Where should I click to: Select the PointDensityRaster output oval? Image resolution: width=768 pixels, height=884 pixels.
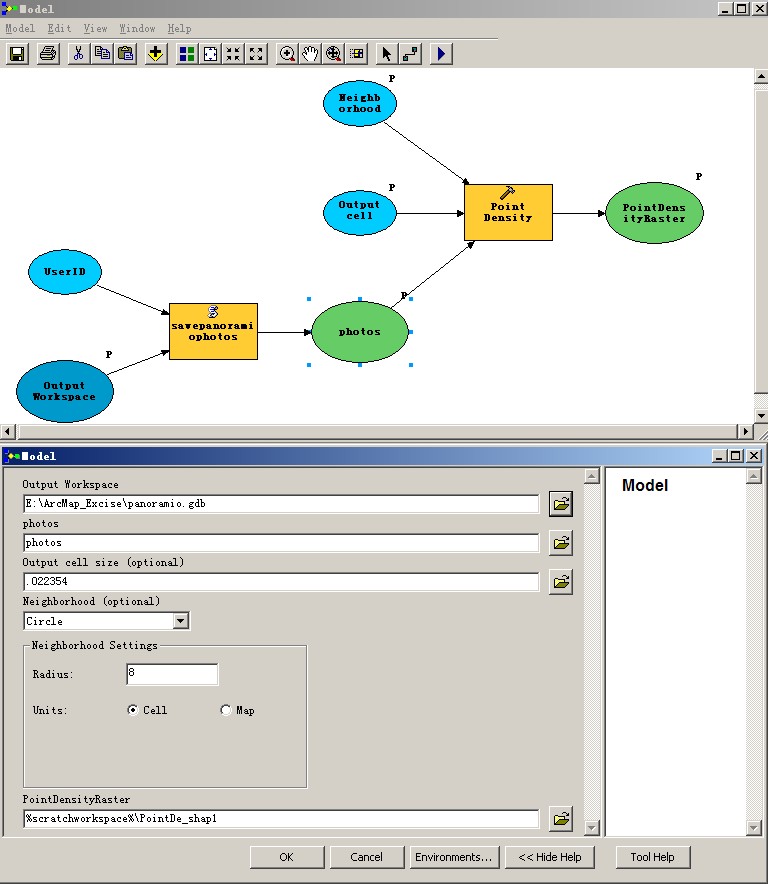(654, 213)
